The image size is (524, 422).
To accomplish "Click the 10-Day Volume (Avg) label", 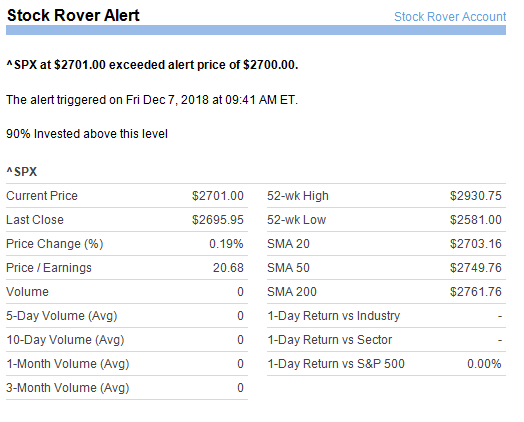I will tap(65, 340).
